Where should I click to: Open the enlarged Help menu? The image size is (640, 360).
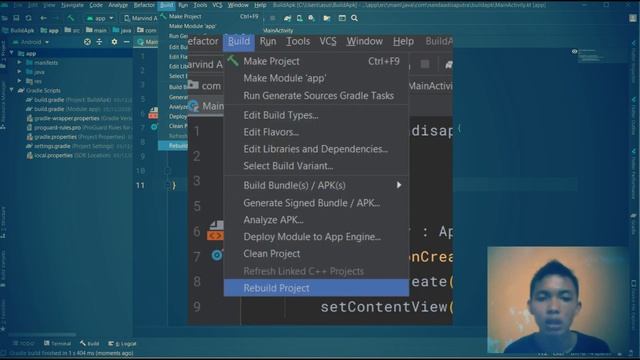click(403, 42)
